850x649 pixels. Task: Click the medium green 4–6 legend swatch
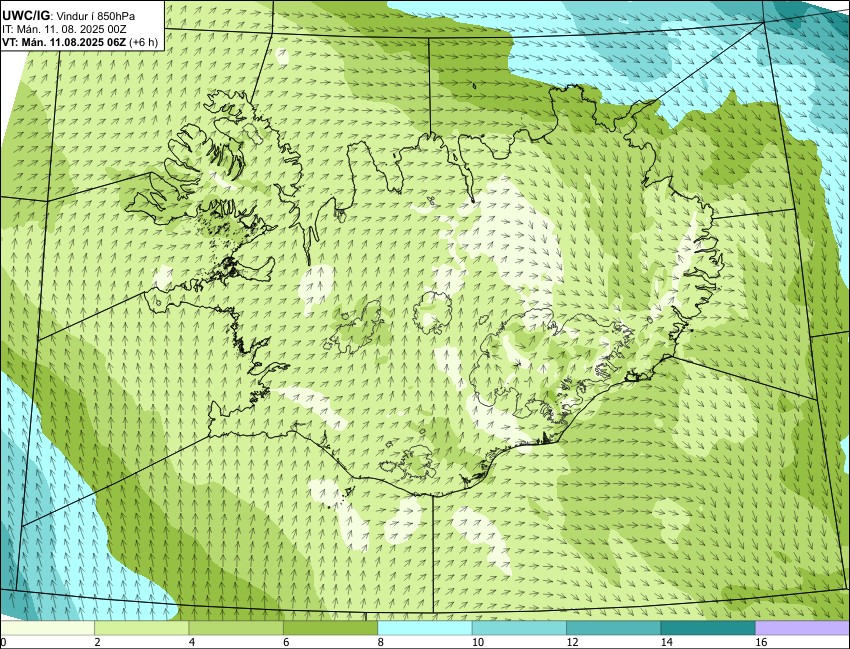coord(236,628)
